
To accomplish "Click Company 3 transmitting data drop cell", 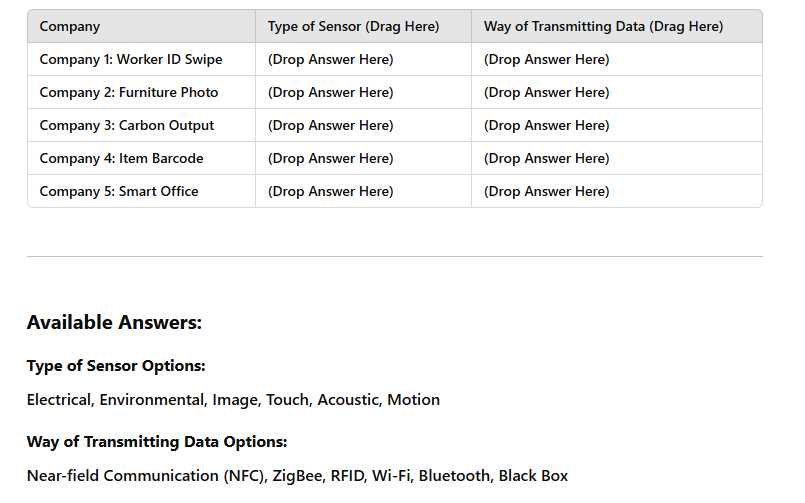I will (x=547, y=125).
